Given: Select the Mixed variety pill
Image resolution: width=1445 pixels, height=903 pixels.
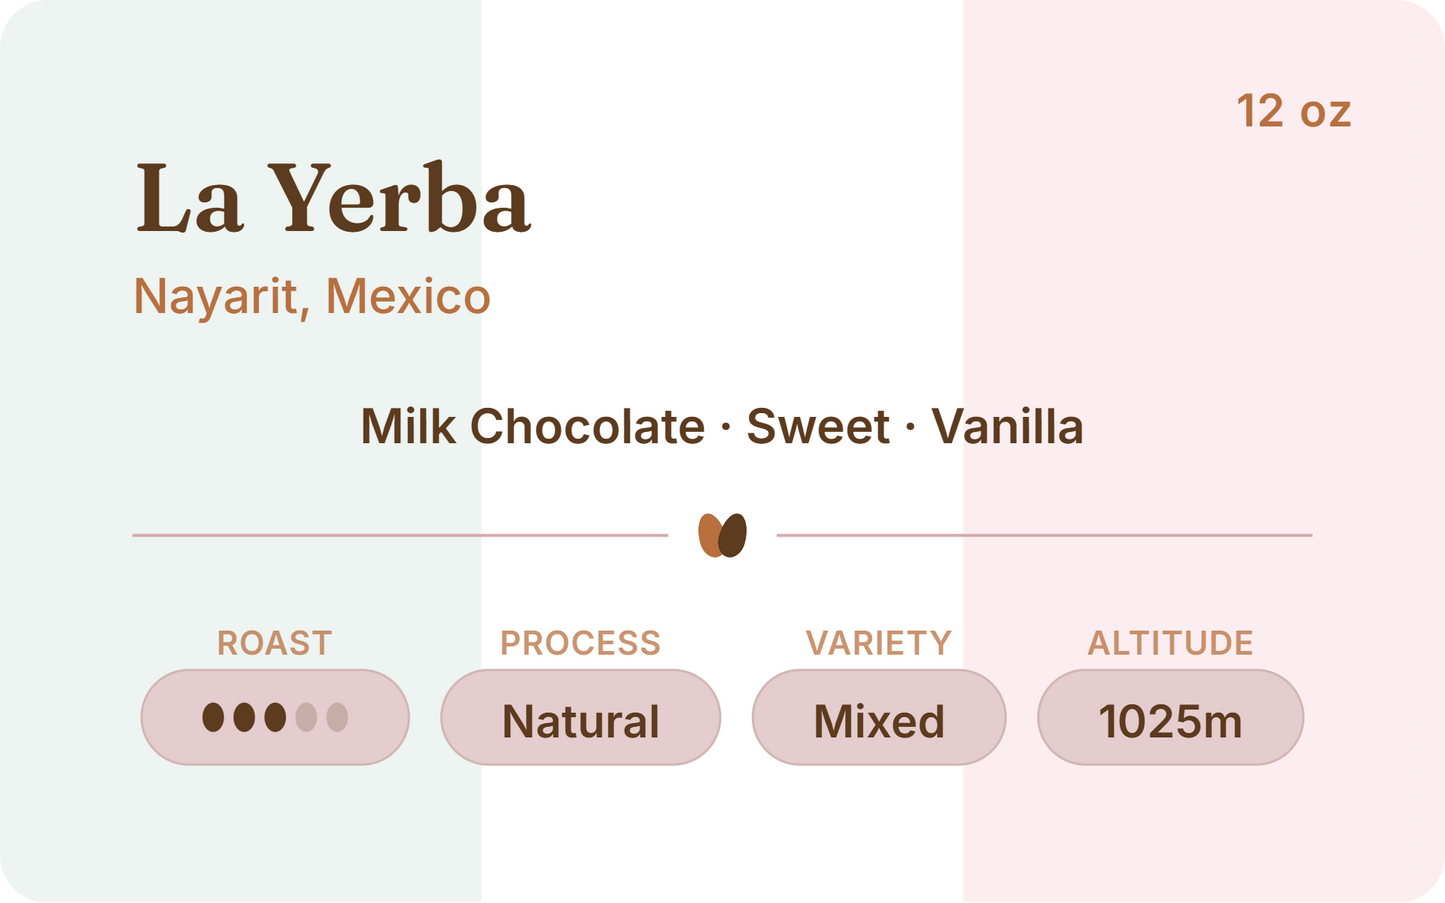Looking at the screenshot, I should tap(879, 718).
